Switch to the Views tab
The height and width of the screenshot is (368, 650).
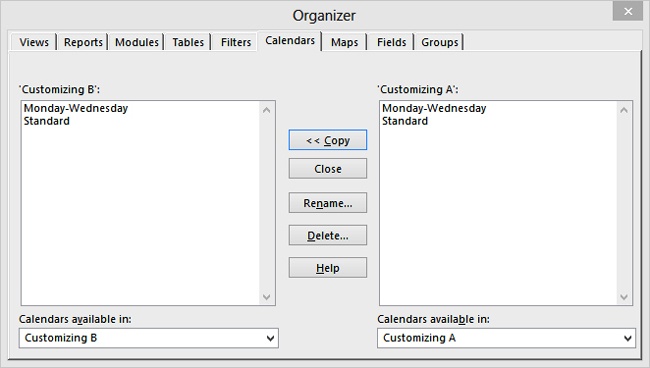34,42
